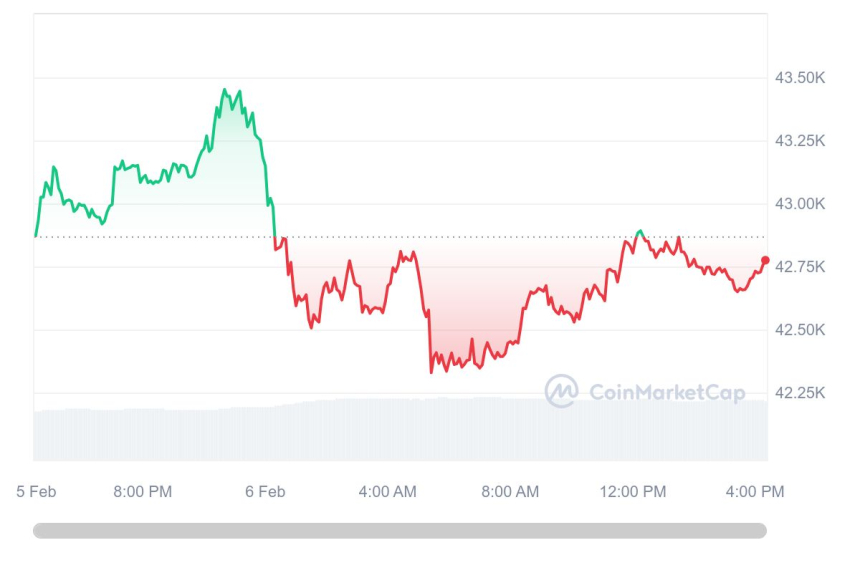Select the 8:00 PM time label
Viewport: 860px width, 573px height.
pos(142,491)
